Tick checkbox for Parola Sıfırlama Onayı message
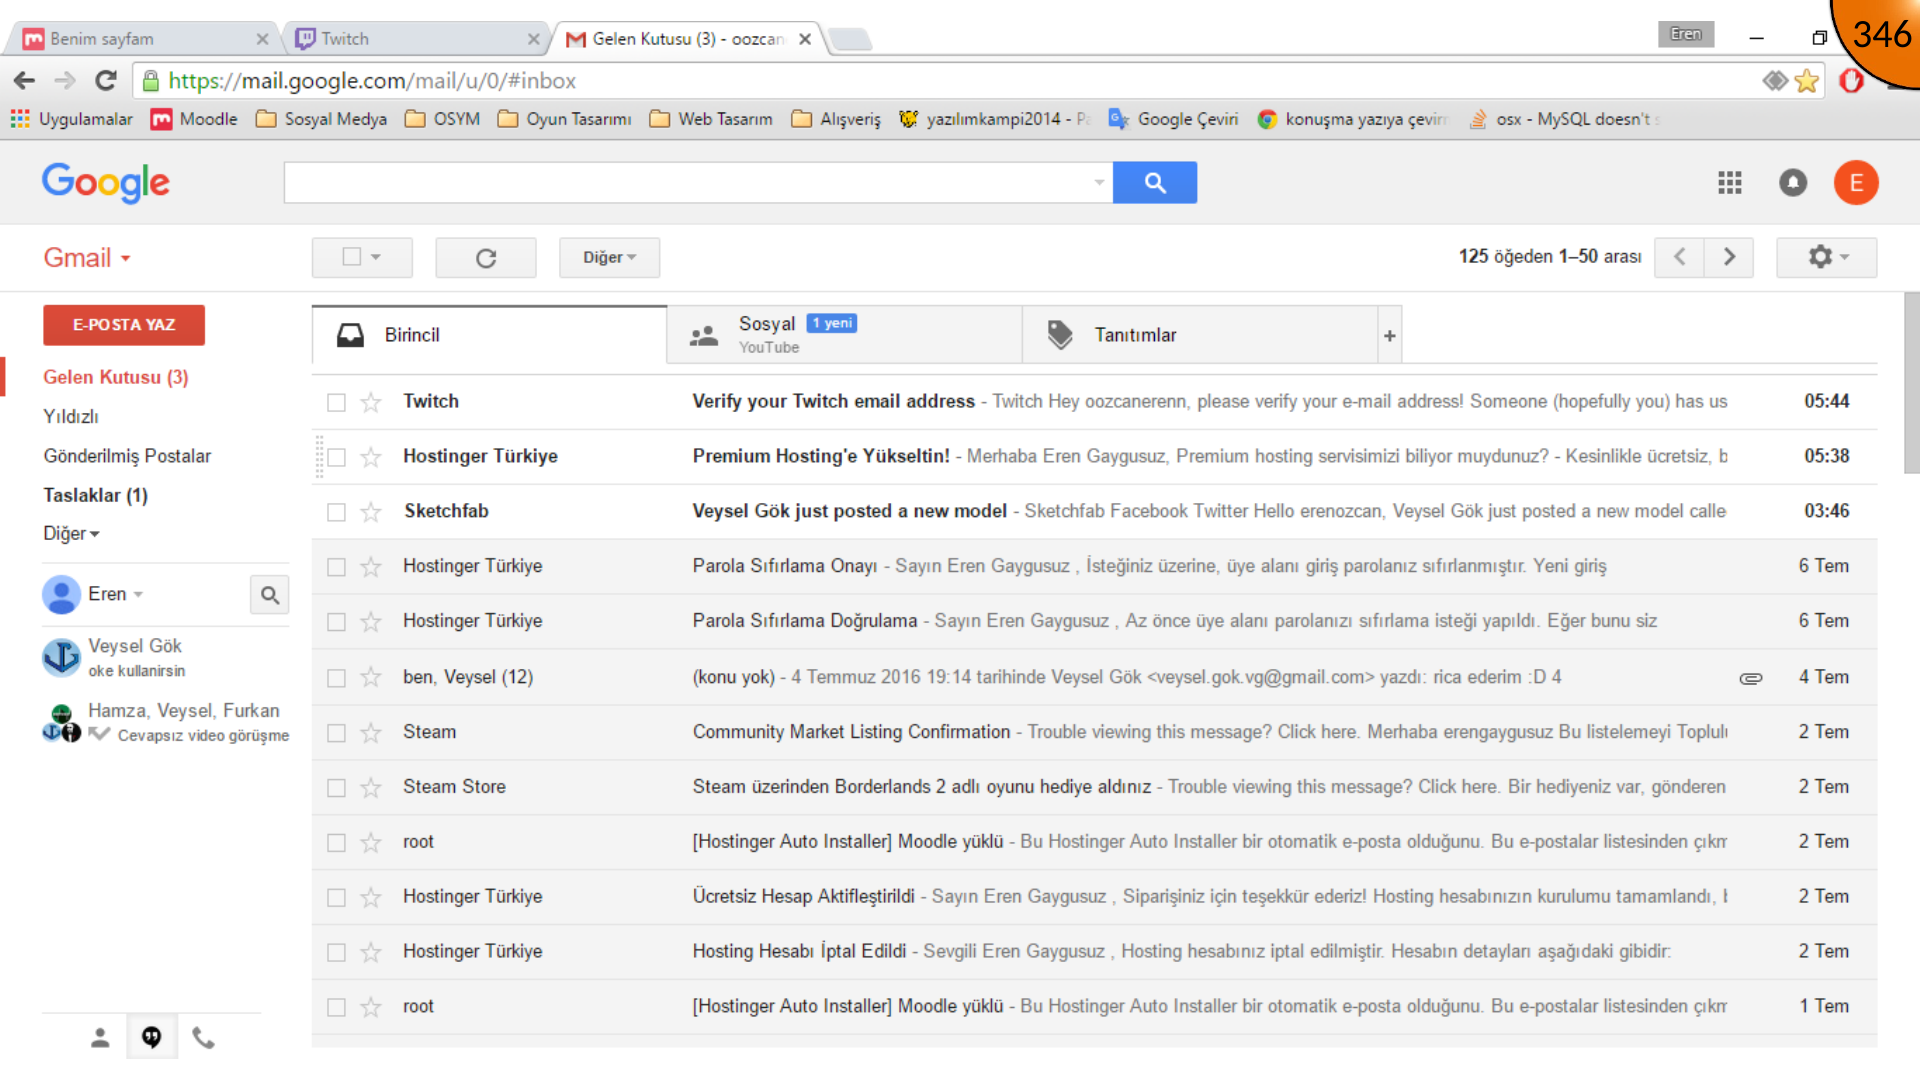The width and height of the screenshot is (1921, 1080). [336, 567]
